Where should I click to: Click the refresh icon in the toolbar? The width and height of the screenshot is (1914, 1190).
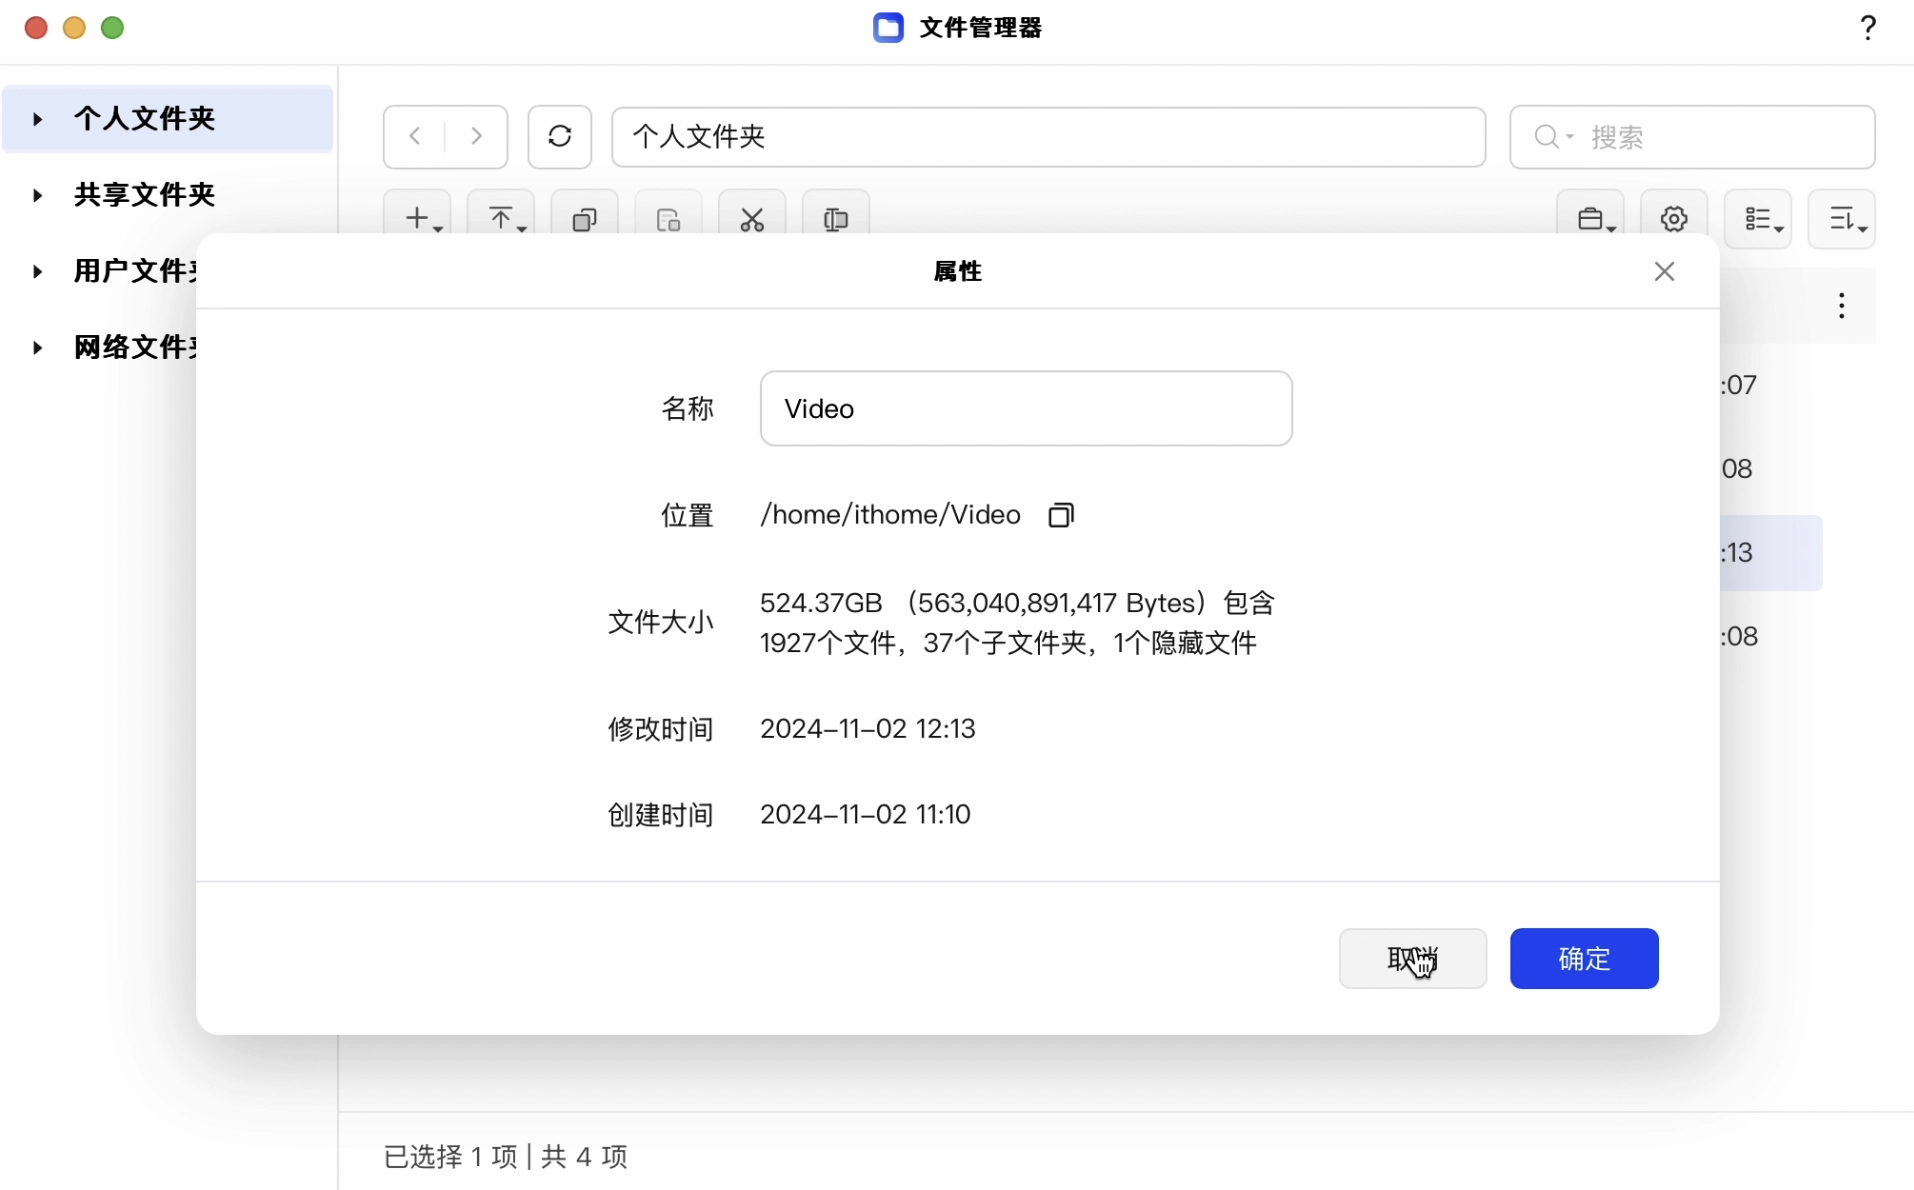tap(560, 136)
